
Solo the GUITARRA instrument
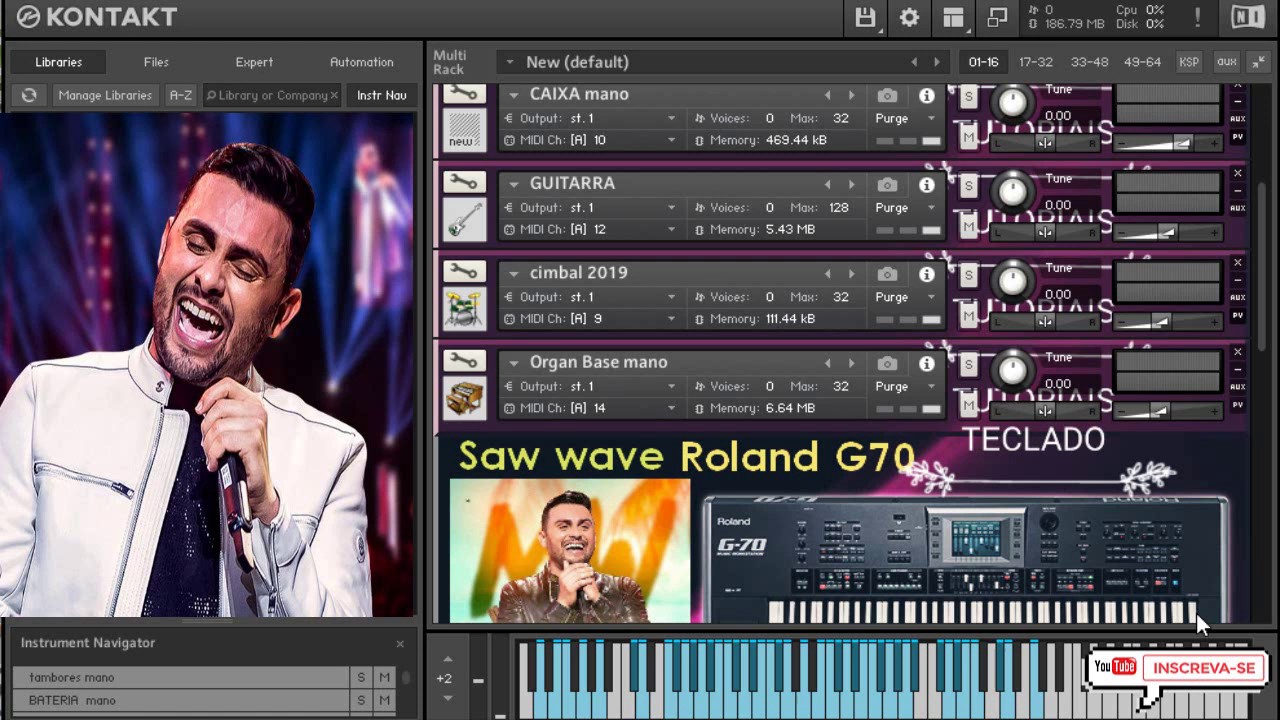968,186
